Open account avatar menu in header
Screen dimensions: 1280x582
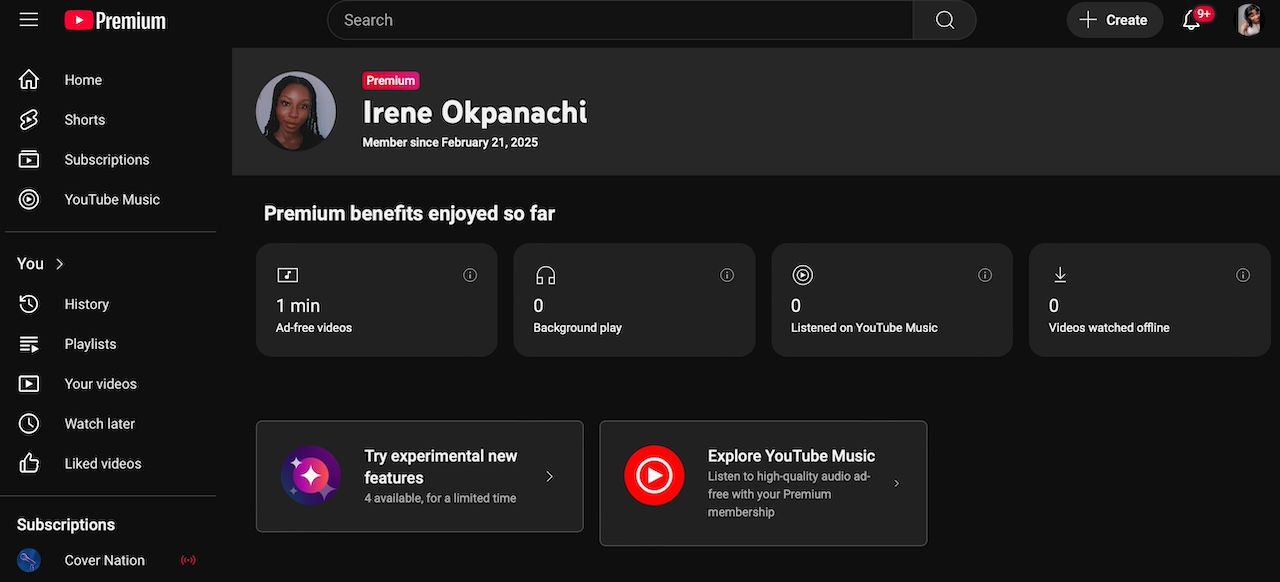coord(1250,20)
